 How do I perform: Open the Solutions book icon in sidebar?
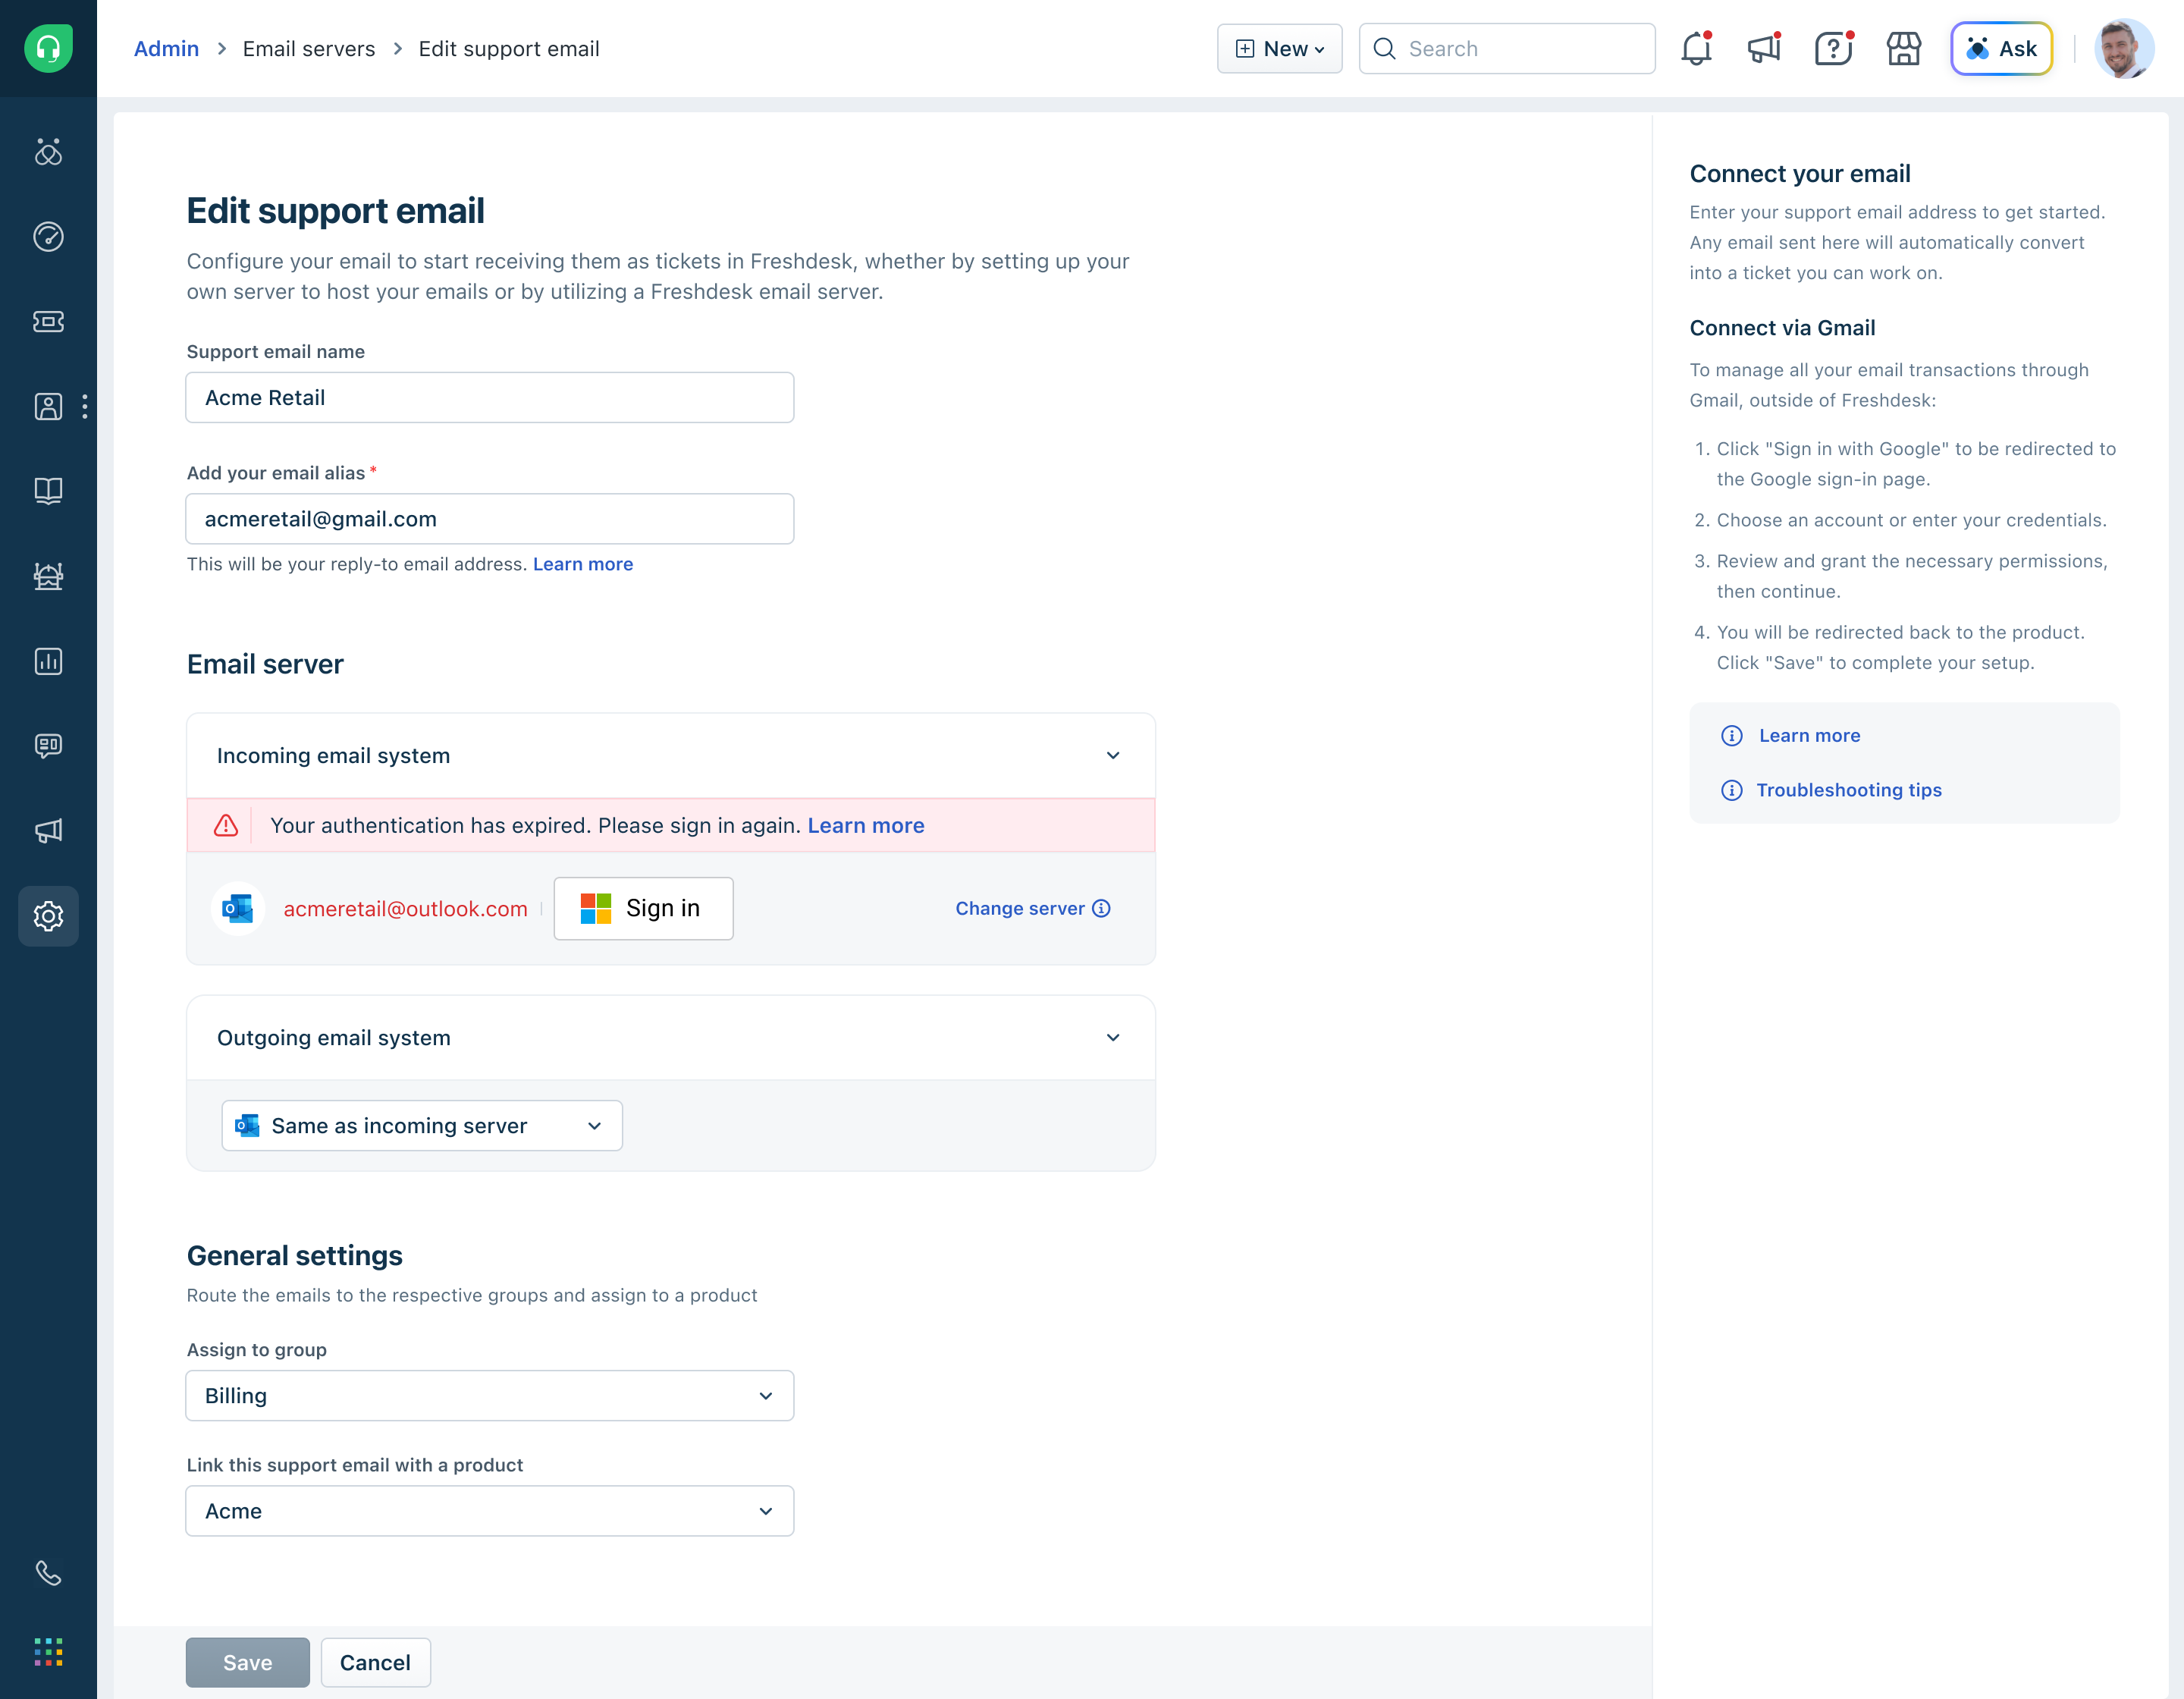tap(48, 490)
